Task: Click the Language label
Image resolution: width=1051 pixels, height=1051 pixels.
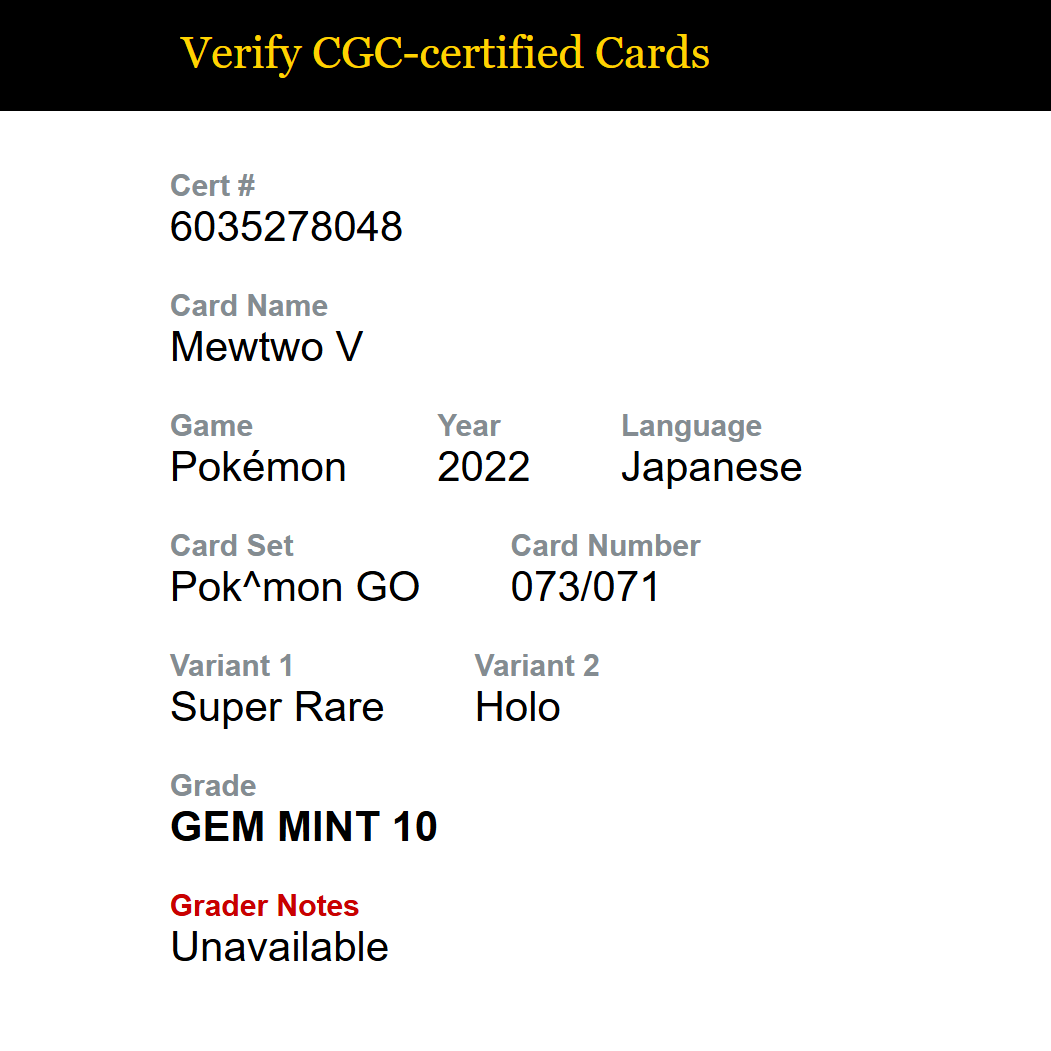Action: (x=691, y=426)
